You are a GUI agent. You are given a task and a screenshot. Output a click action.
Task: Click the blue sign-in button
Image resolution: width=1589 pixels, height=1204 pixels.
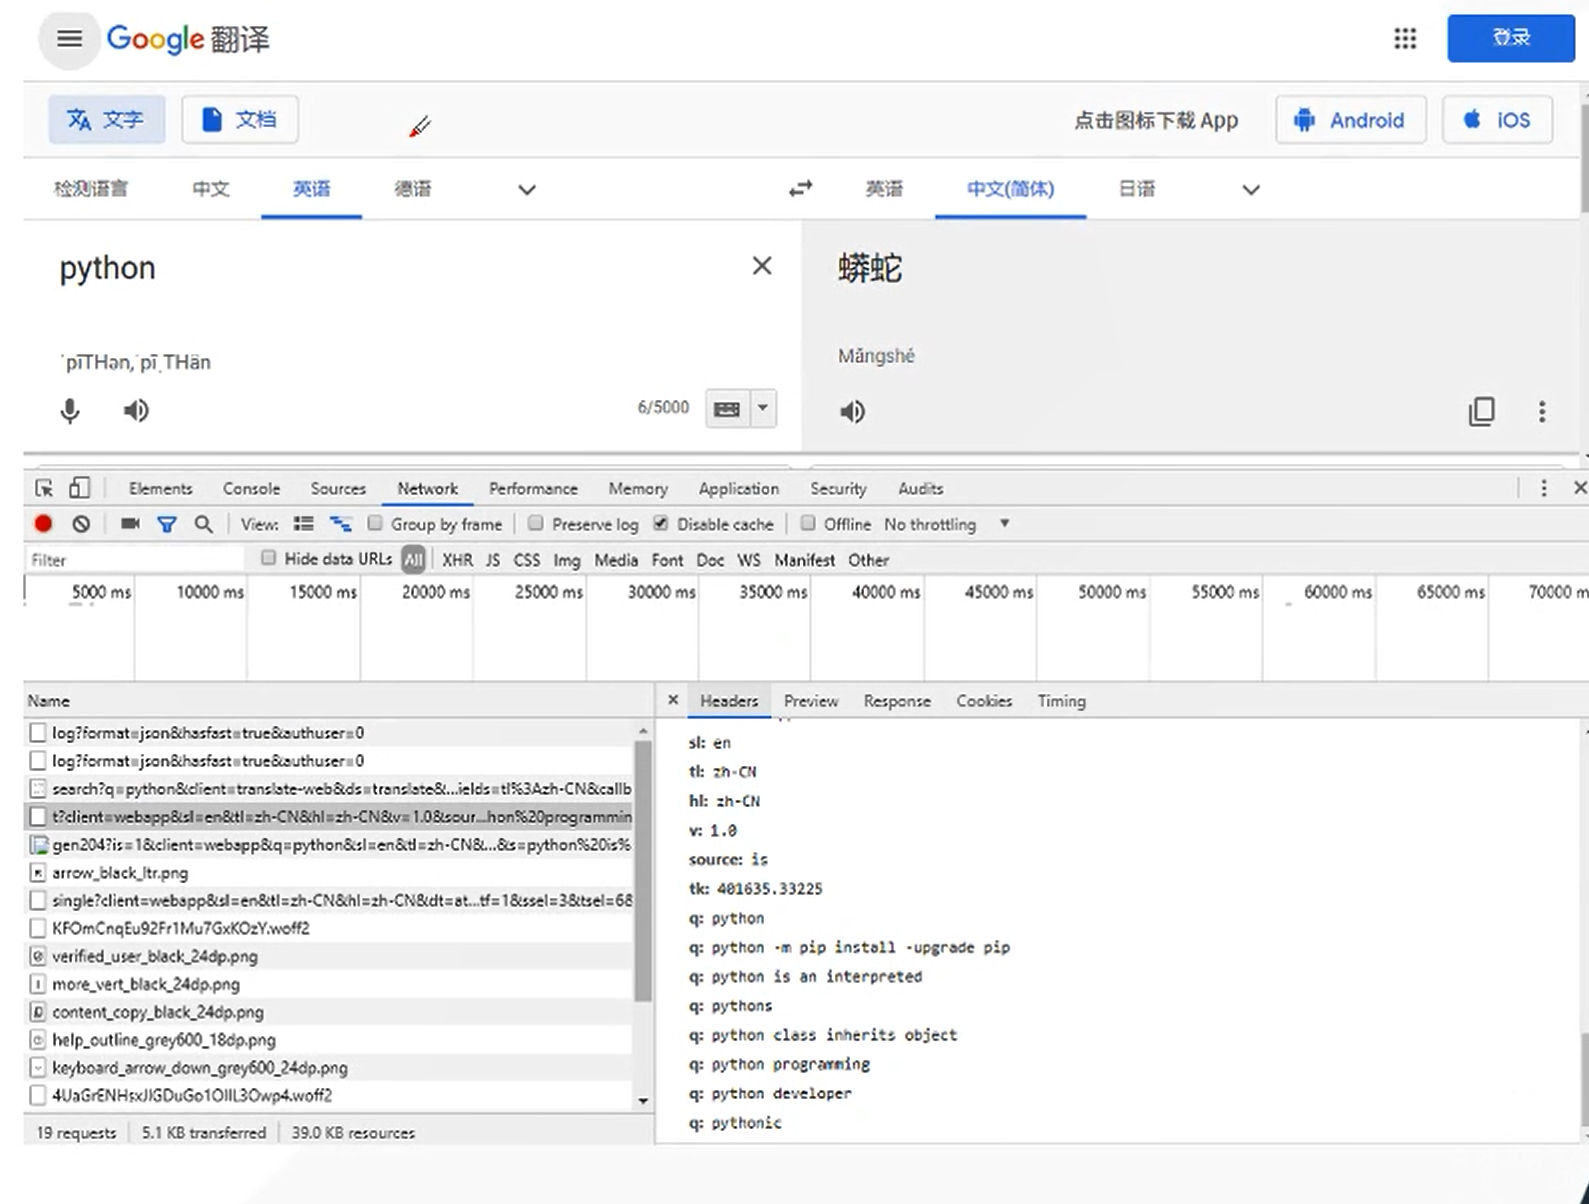[1511, 38]
